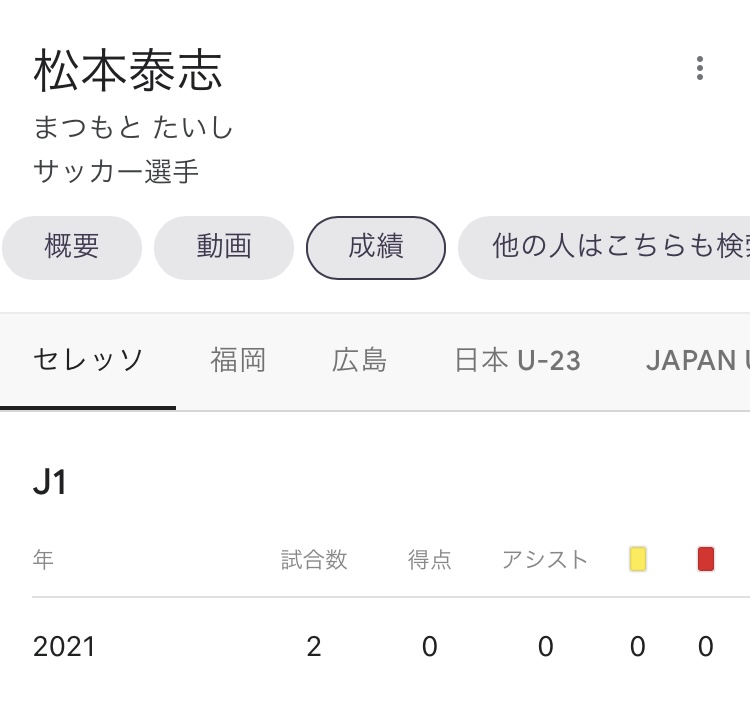Click the J1 league heading

coord(50,483)
